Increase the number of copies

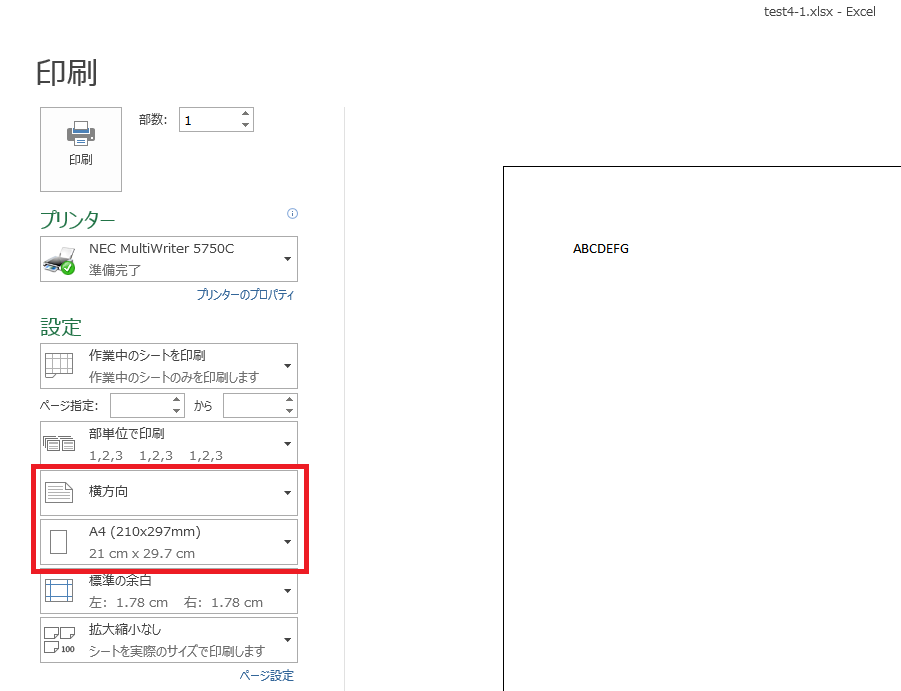tap(245, 114)
